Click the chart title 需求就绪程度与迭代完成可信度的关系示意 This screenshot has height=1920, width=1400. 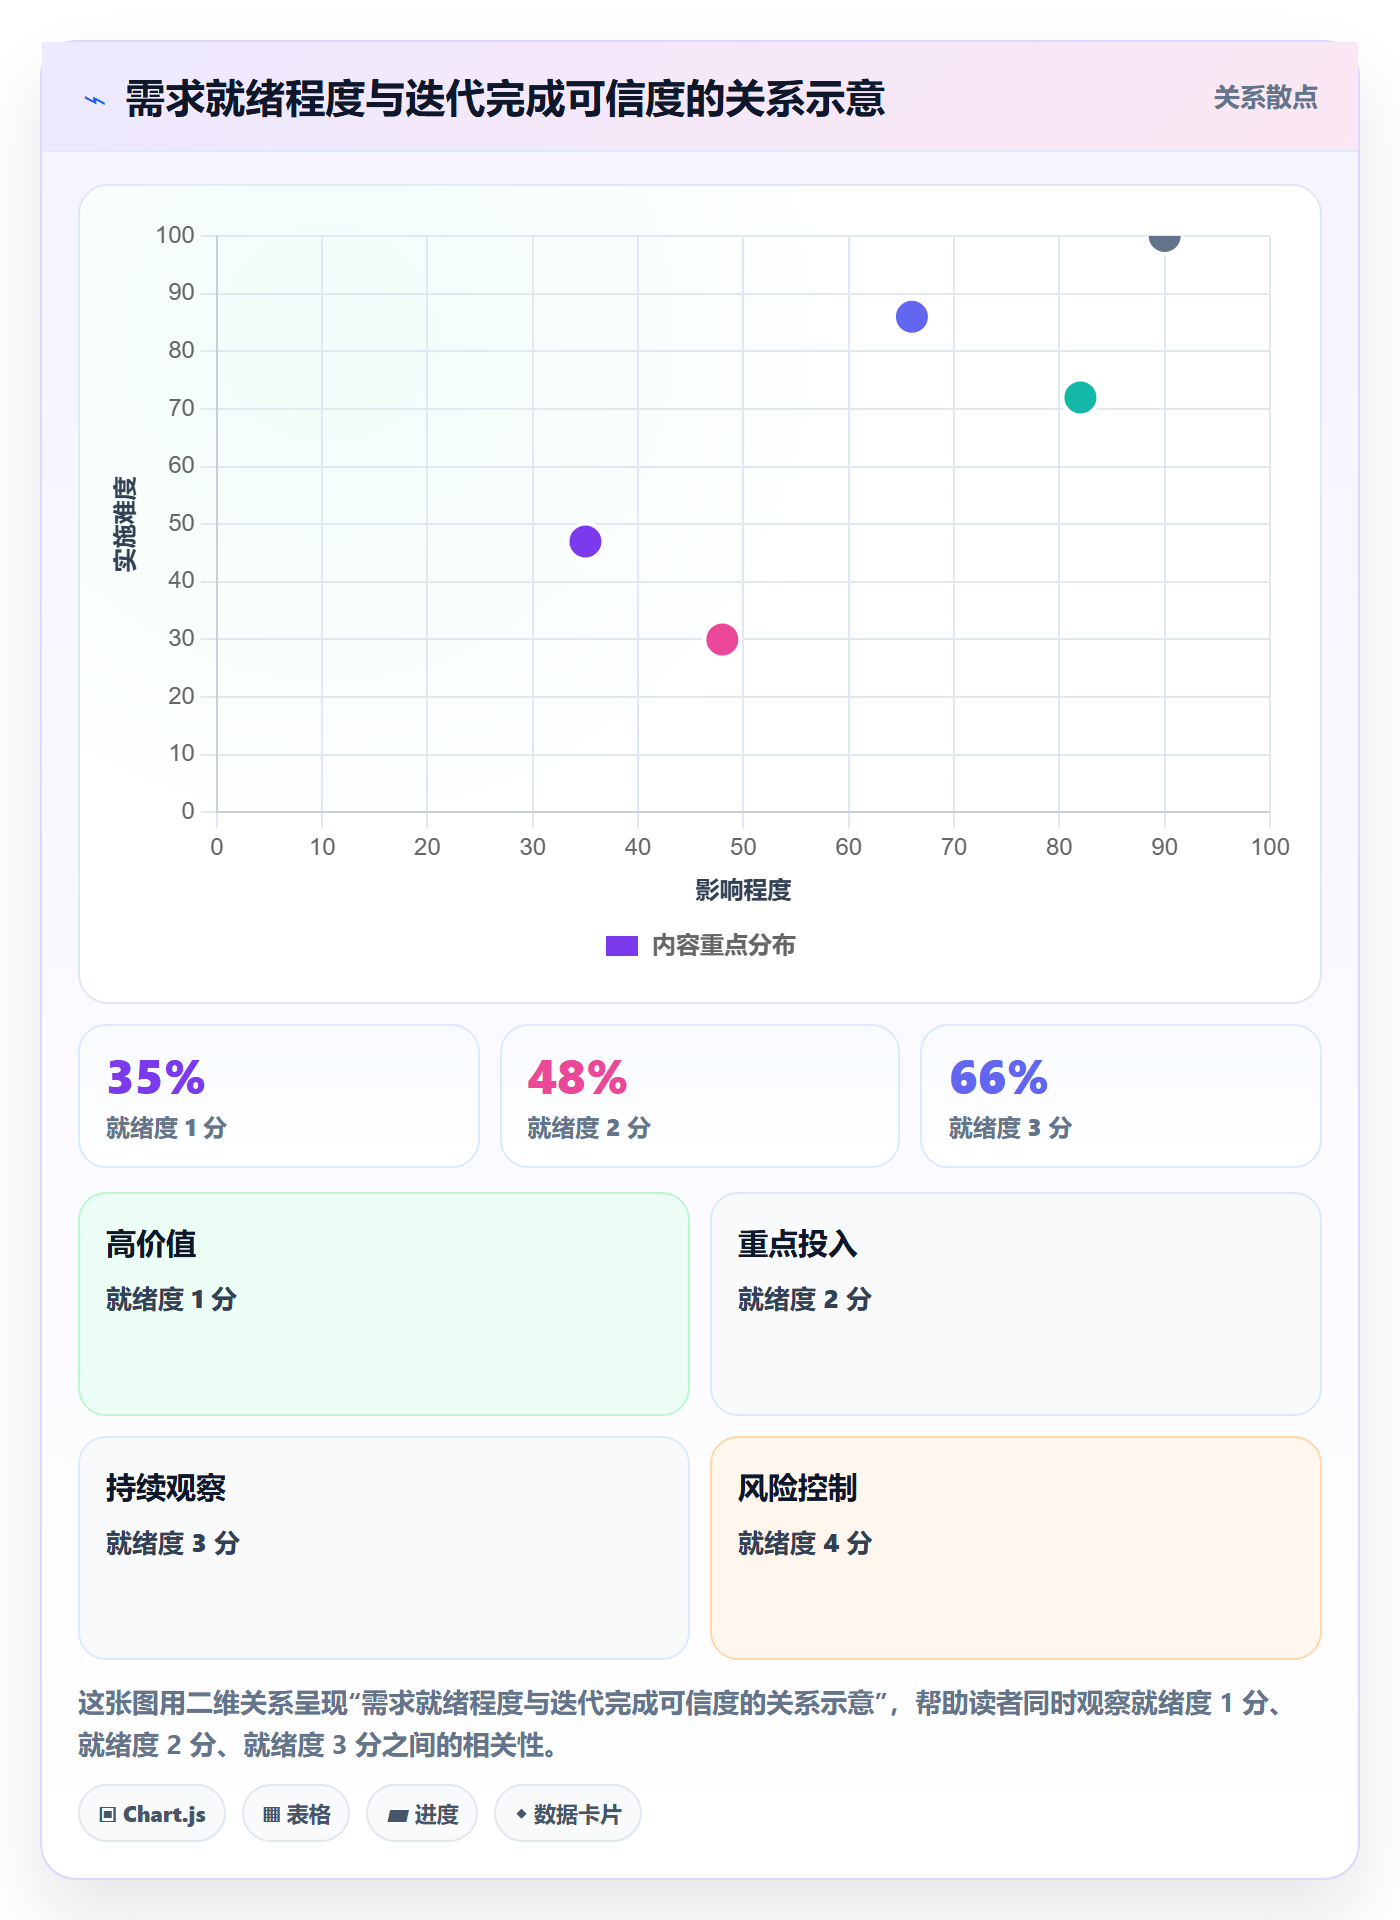pos(505,99)
